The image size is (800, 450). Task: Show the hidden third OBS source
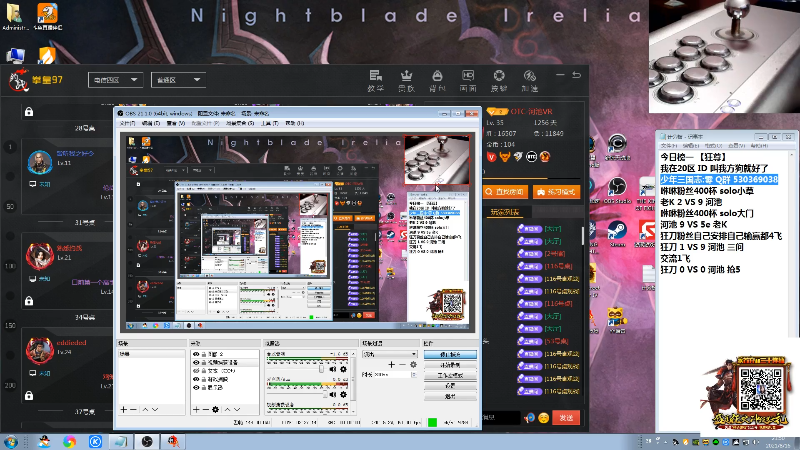[196, 371]
